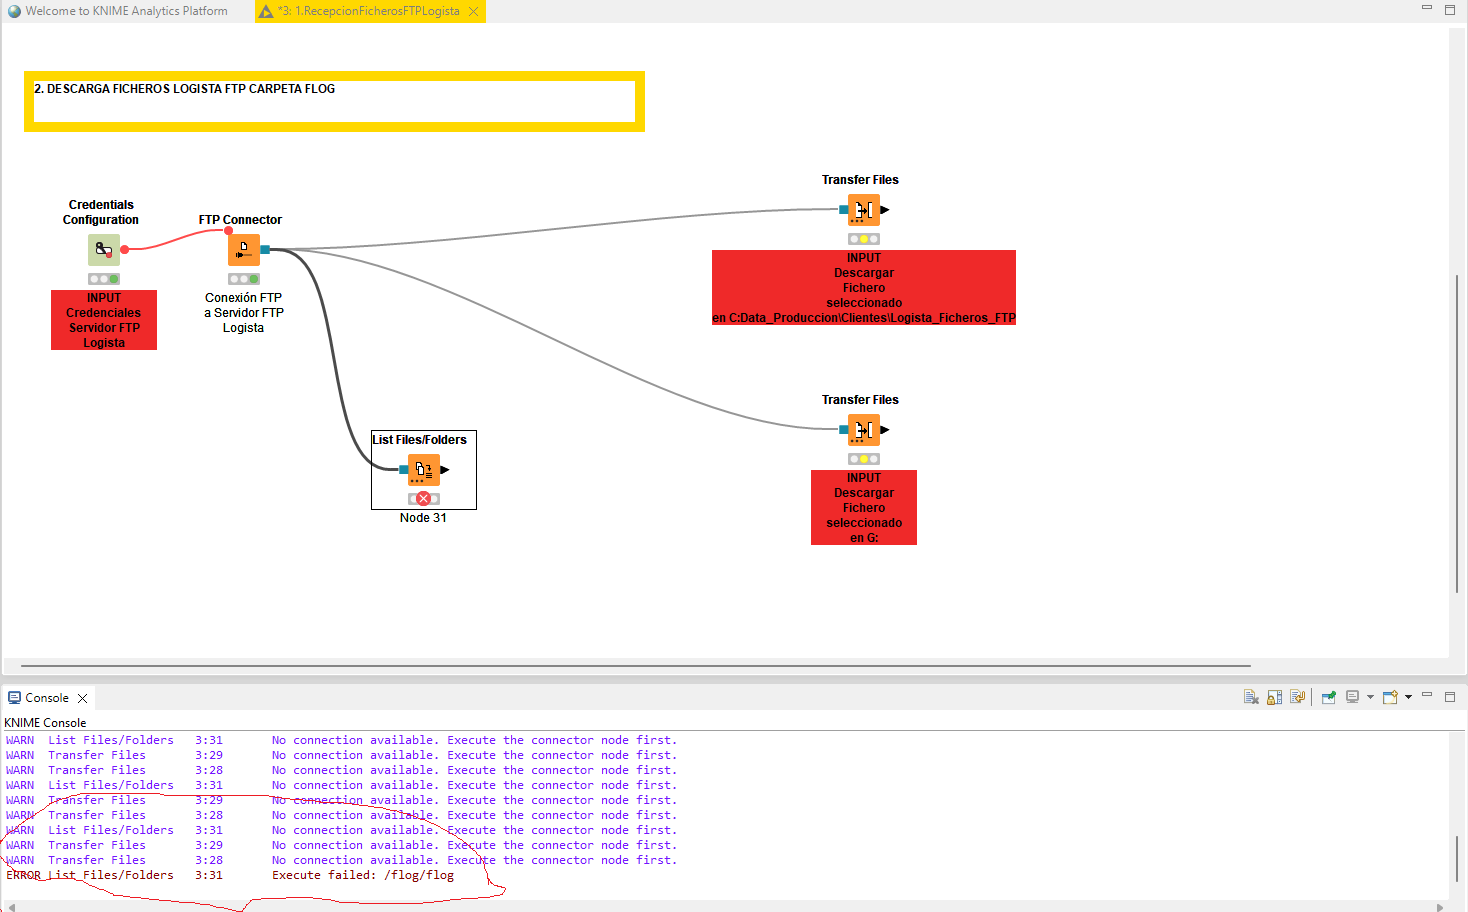The image size is (1468, 912).
Task: Select the List Files/Folders node icon
Action: point(424,469)
